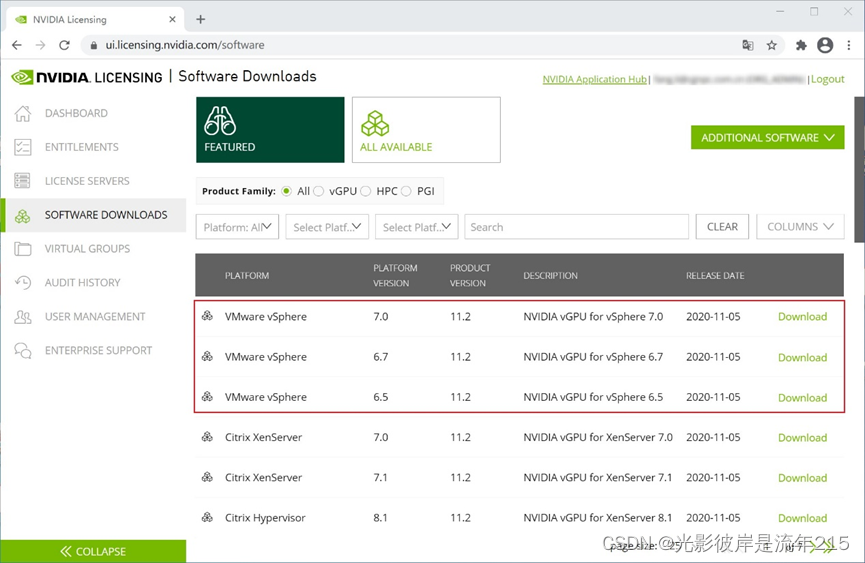865x563 pixels.
Task: Click the vSphere 6.7 row product icon
Action: [207, 356]
